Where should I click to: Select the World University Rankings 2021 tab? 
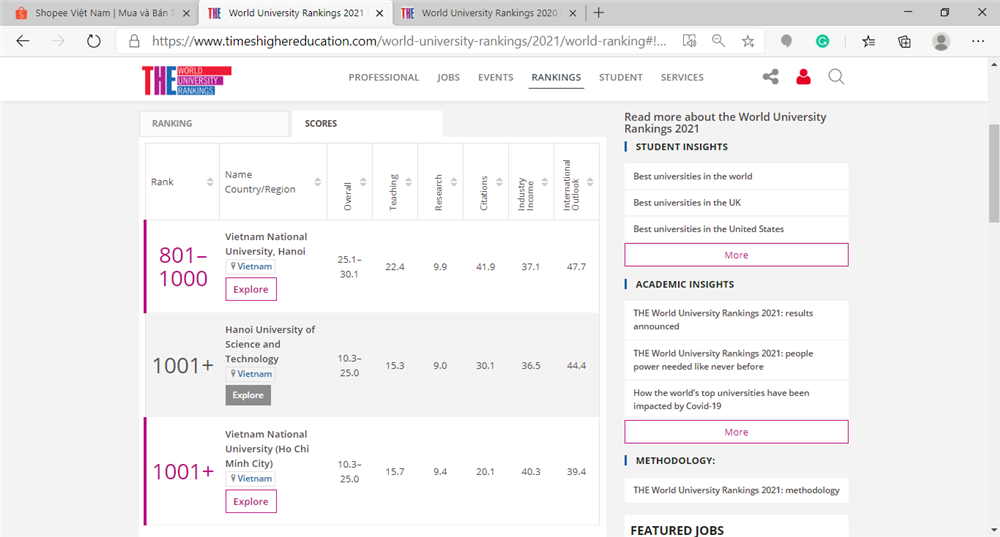click(295, 13)
